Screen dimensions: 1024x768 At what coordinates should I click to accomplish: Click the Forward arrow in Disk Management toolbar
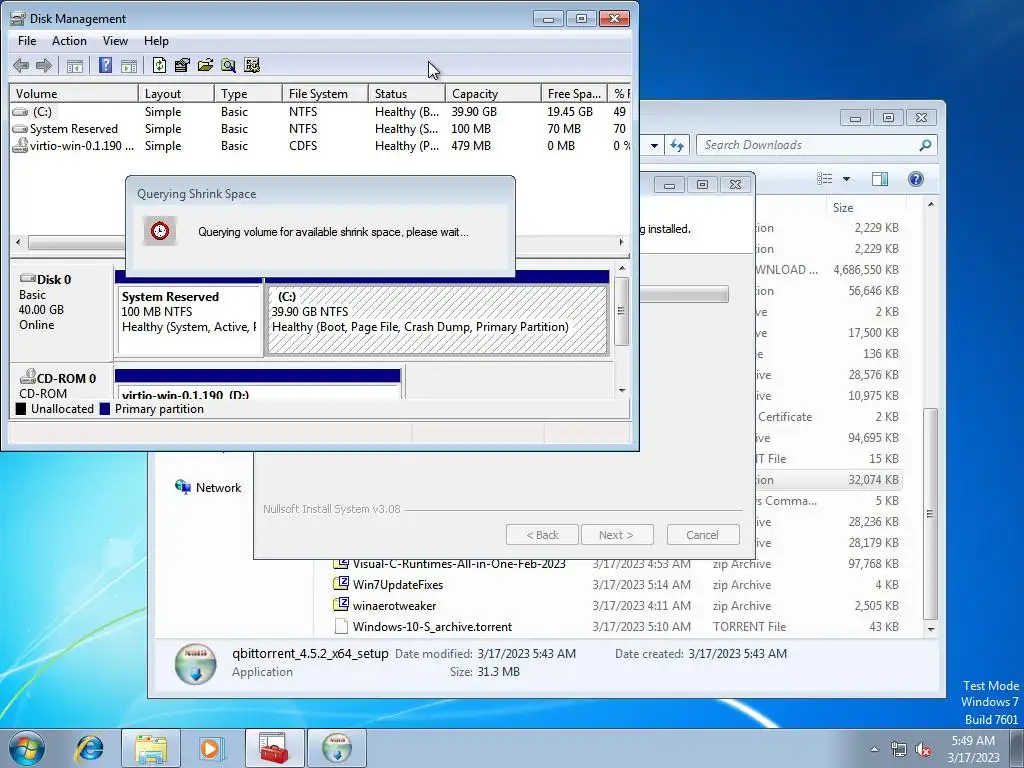pyautogui.click(x=44, y=65)
